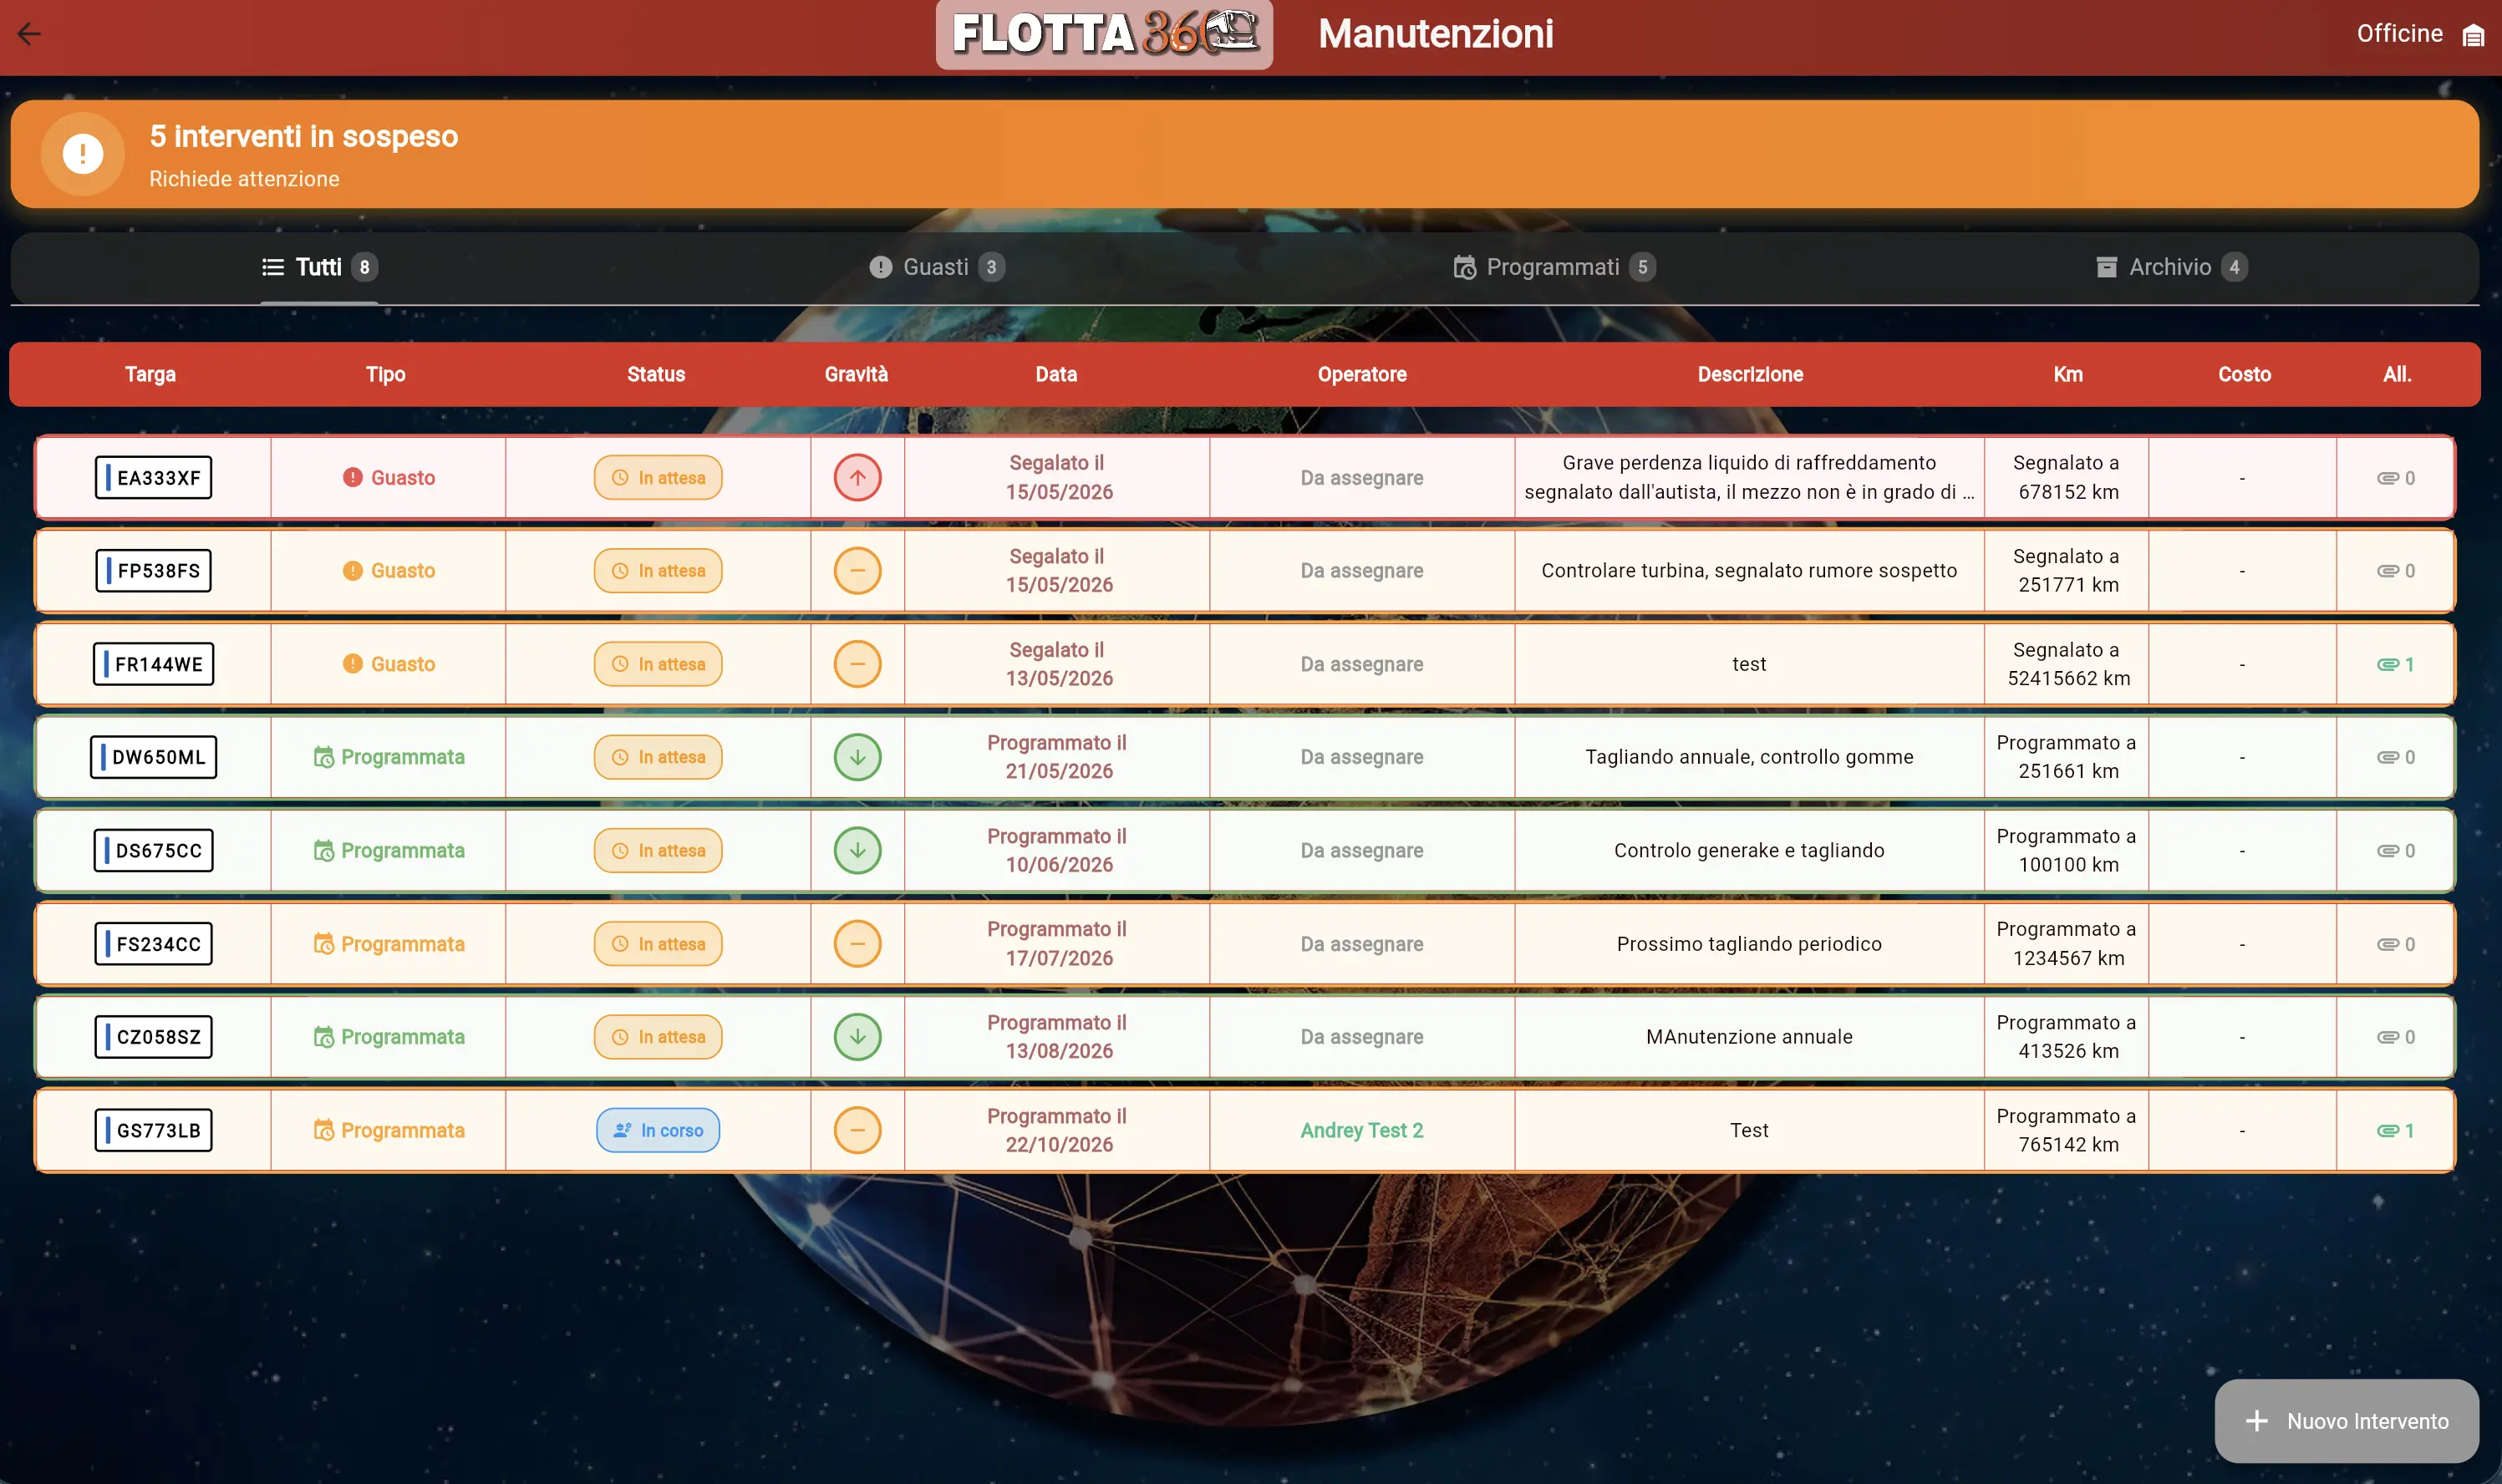Sort by Data column header
The height and width of the screenshot is (1484, 2502).
tap(1056, 374)
